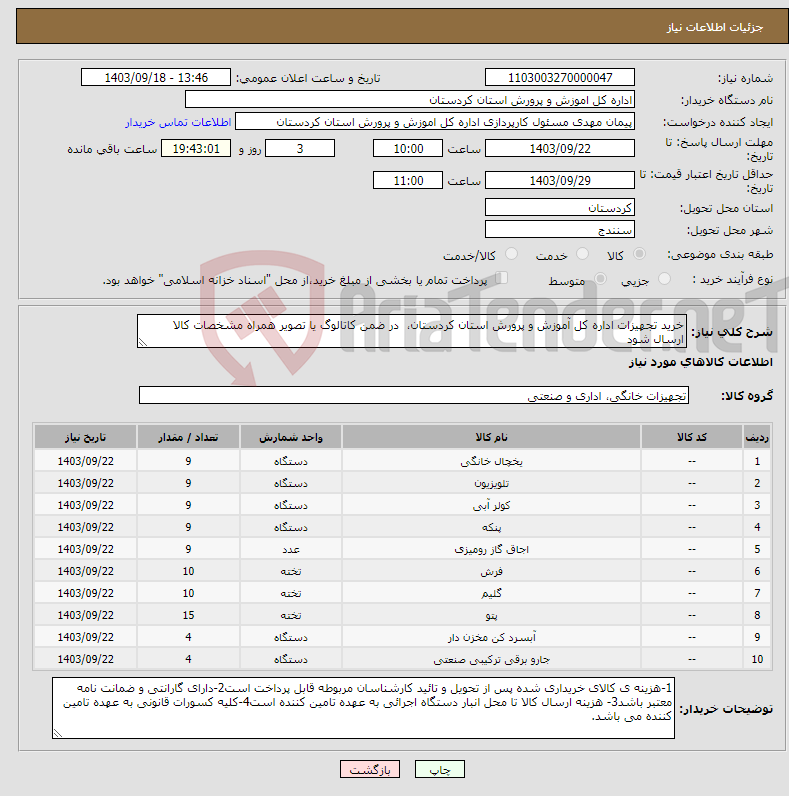Viewport: 789px width, 796px height.
Task: Click quantity 15 in the پتو row
Action: click(x=188, y=615)
